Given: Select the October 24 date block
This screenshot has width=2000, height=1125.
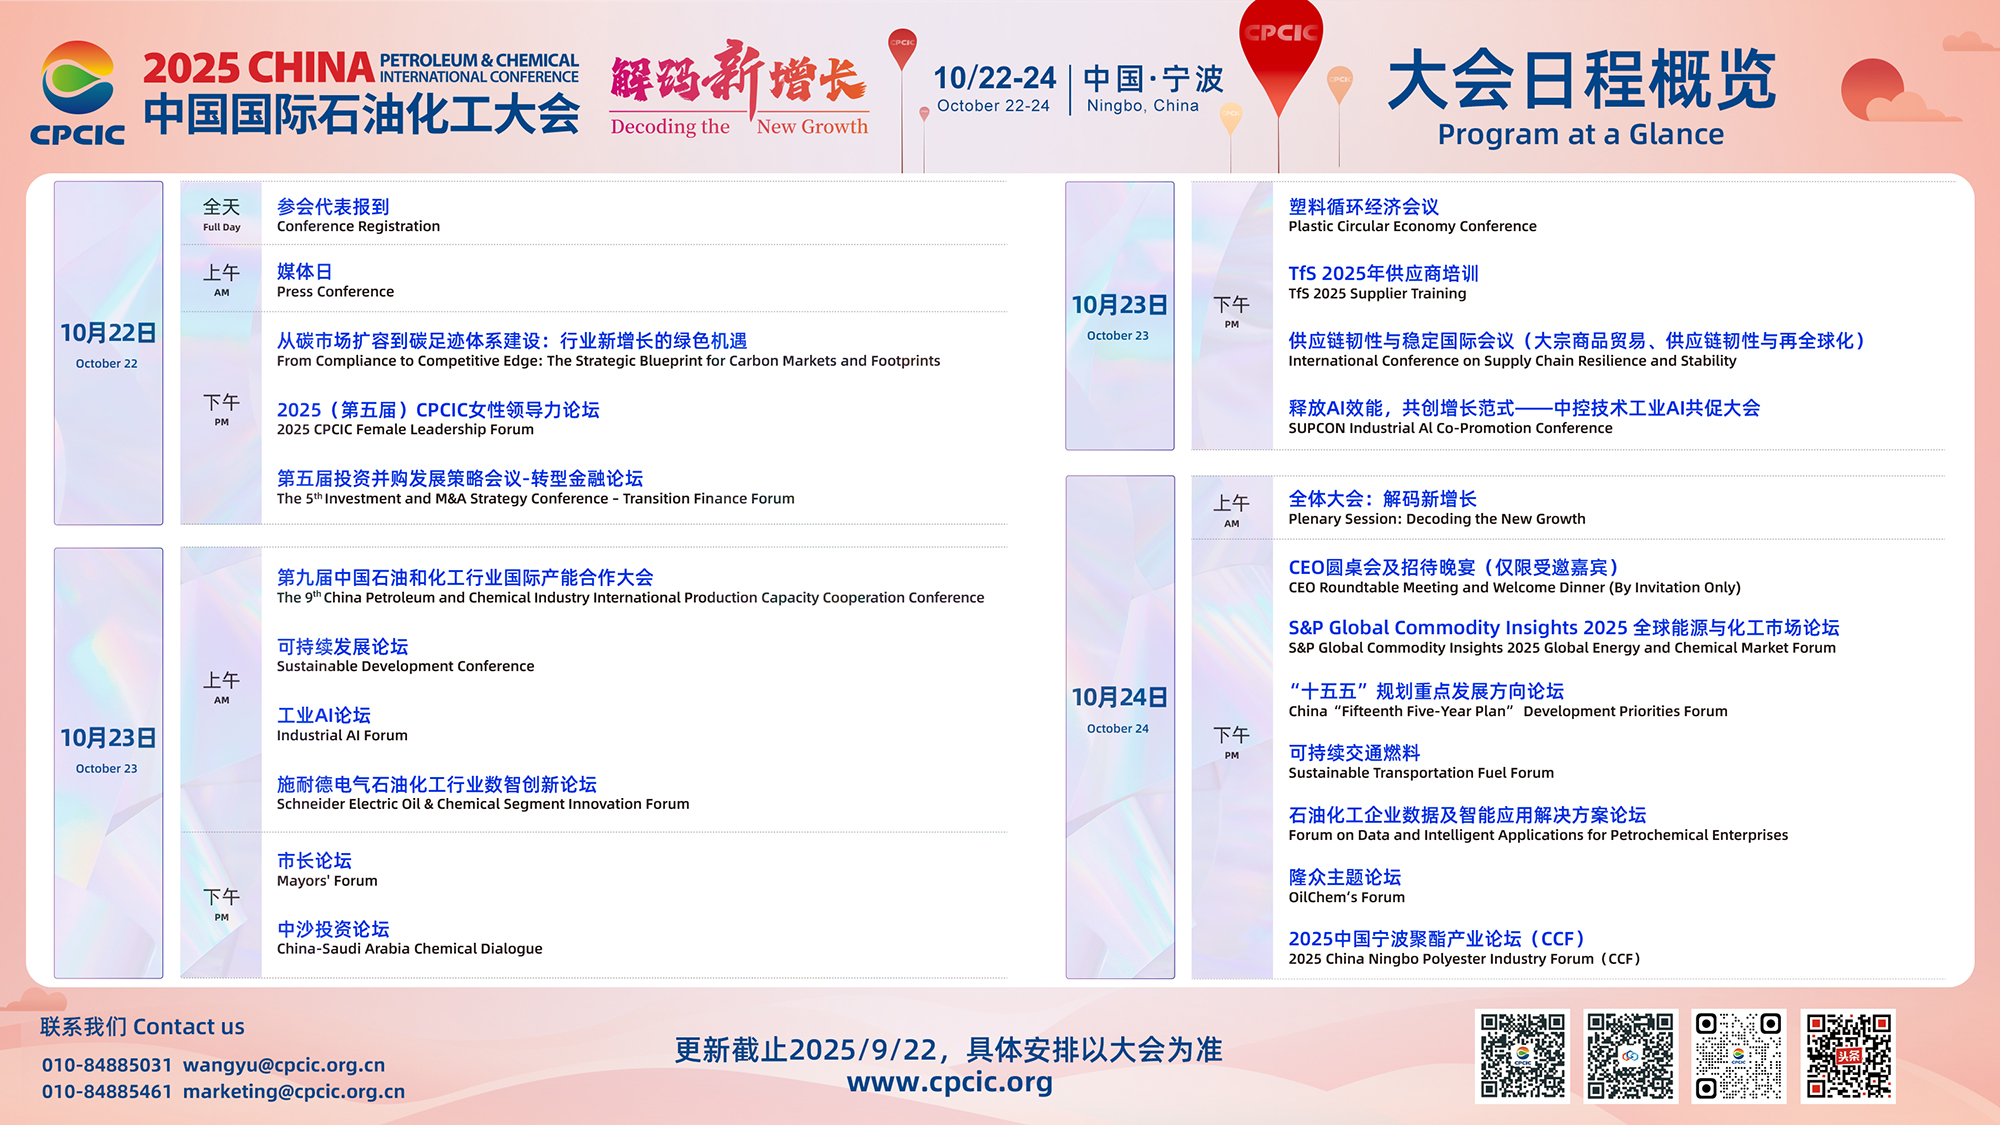Looking at the screenshot, I should [x=1119, y=726].
